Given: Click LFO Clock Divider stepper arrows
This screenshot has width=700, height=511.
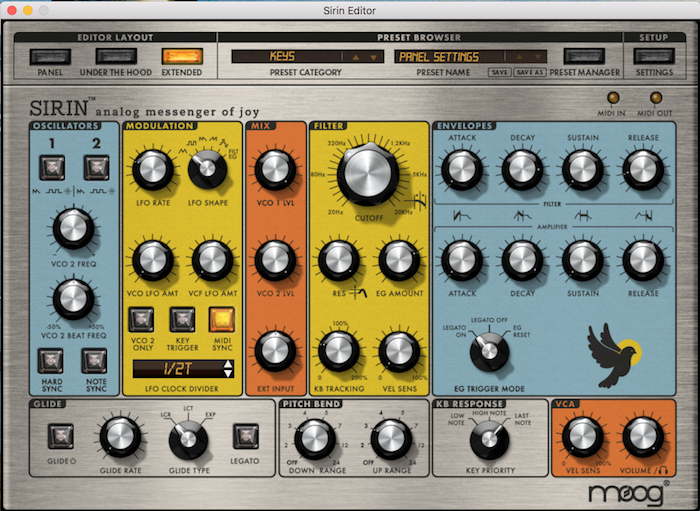Looking at the screenshot, I should click(228, 369).
